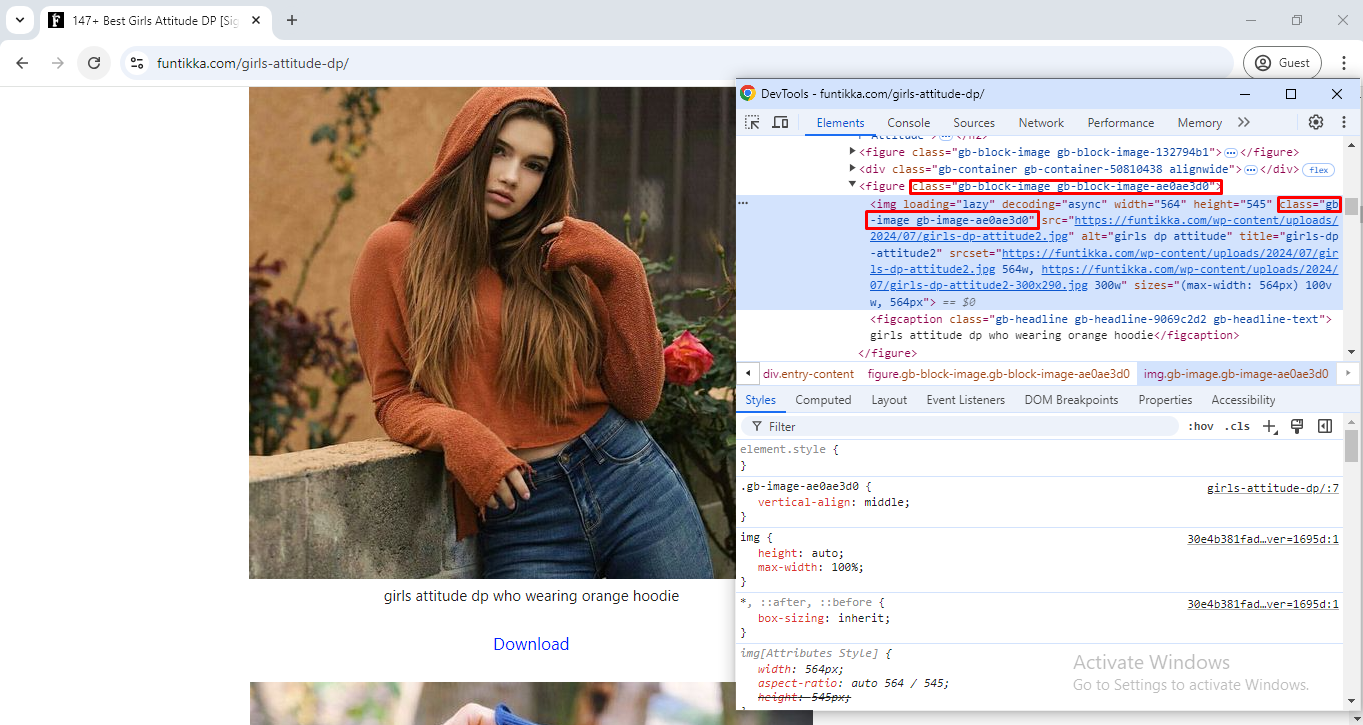Open the Network panel

click(x=1041, y=123)
